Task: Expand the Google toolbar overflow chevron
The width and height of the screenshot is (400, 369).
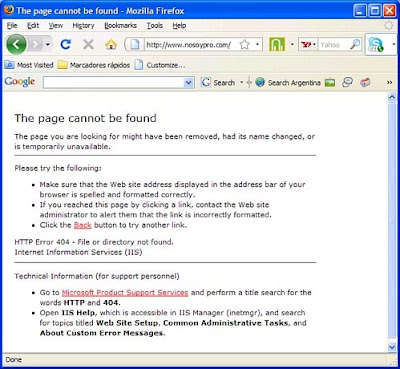Action: (389, 82)
